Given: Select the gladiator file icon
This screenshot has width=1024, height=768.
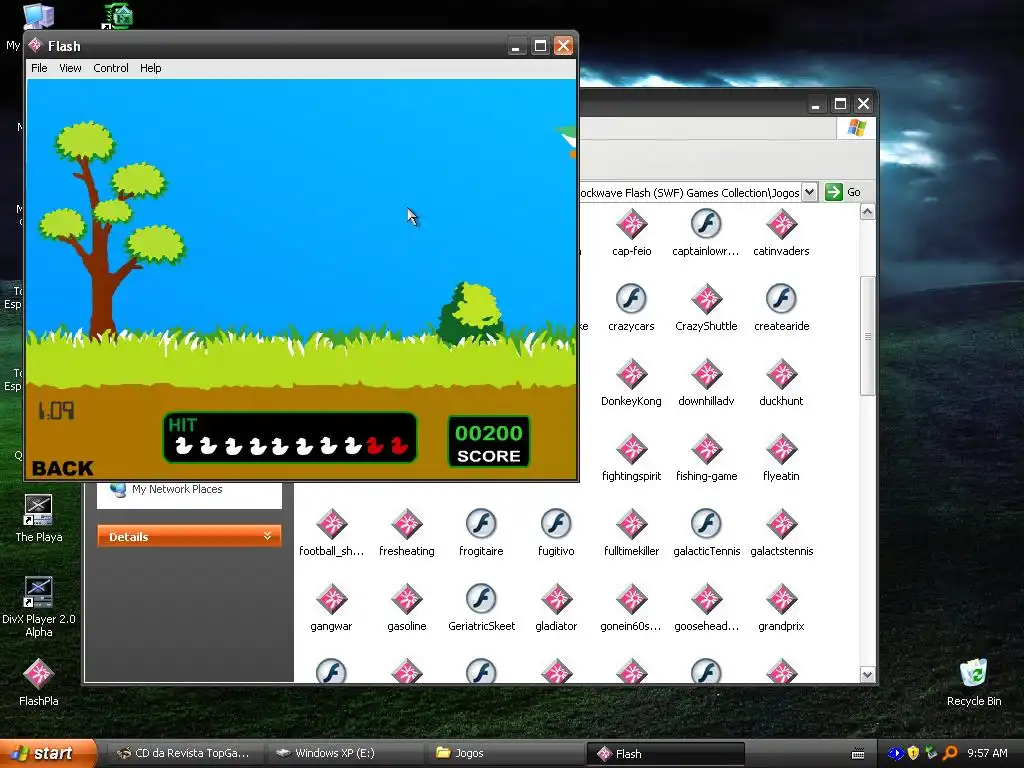Looking at the screenshot, I should click(x=556, y=600).
